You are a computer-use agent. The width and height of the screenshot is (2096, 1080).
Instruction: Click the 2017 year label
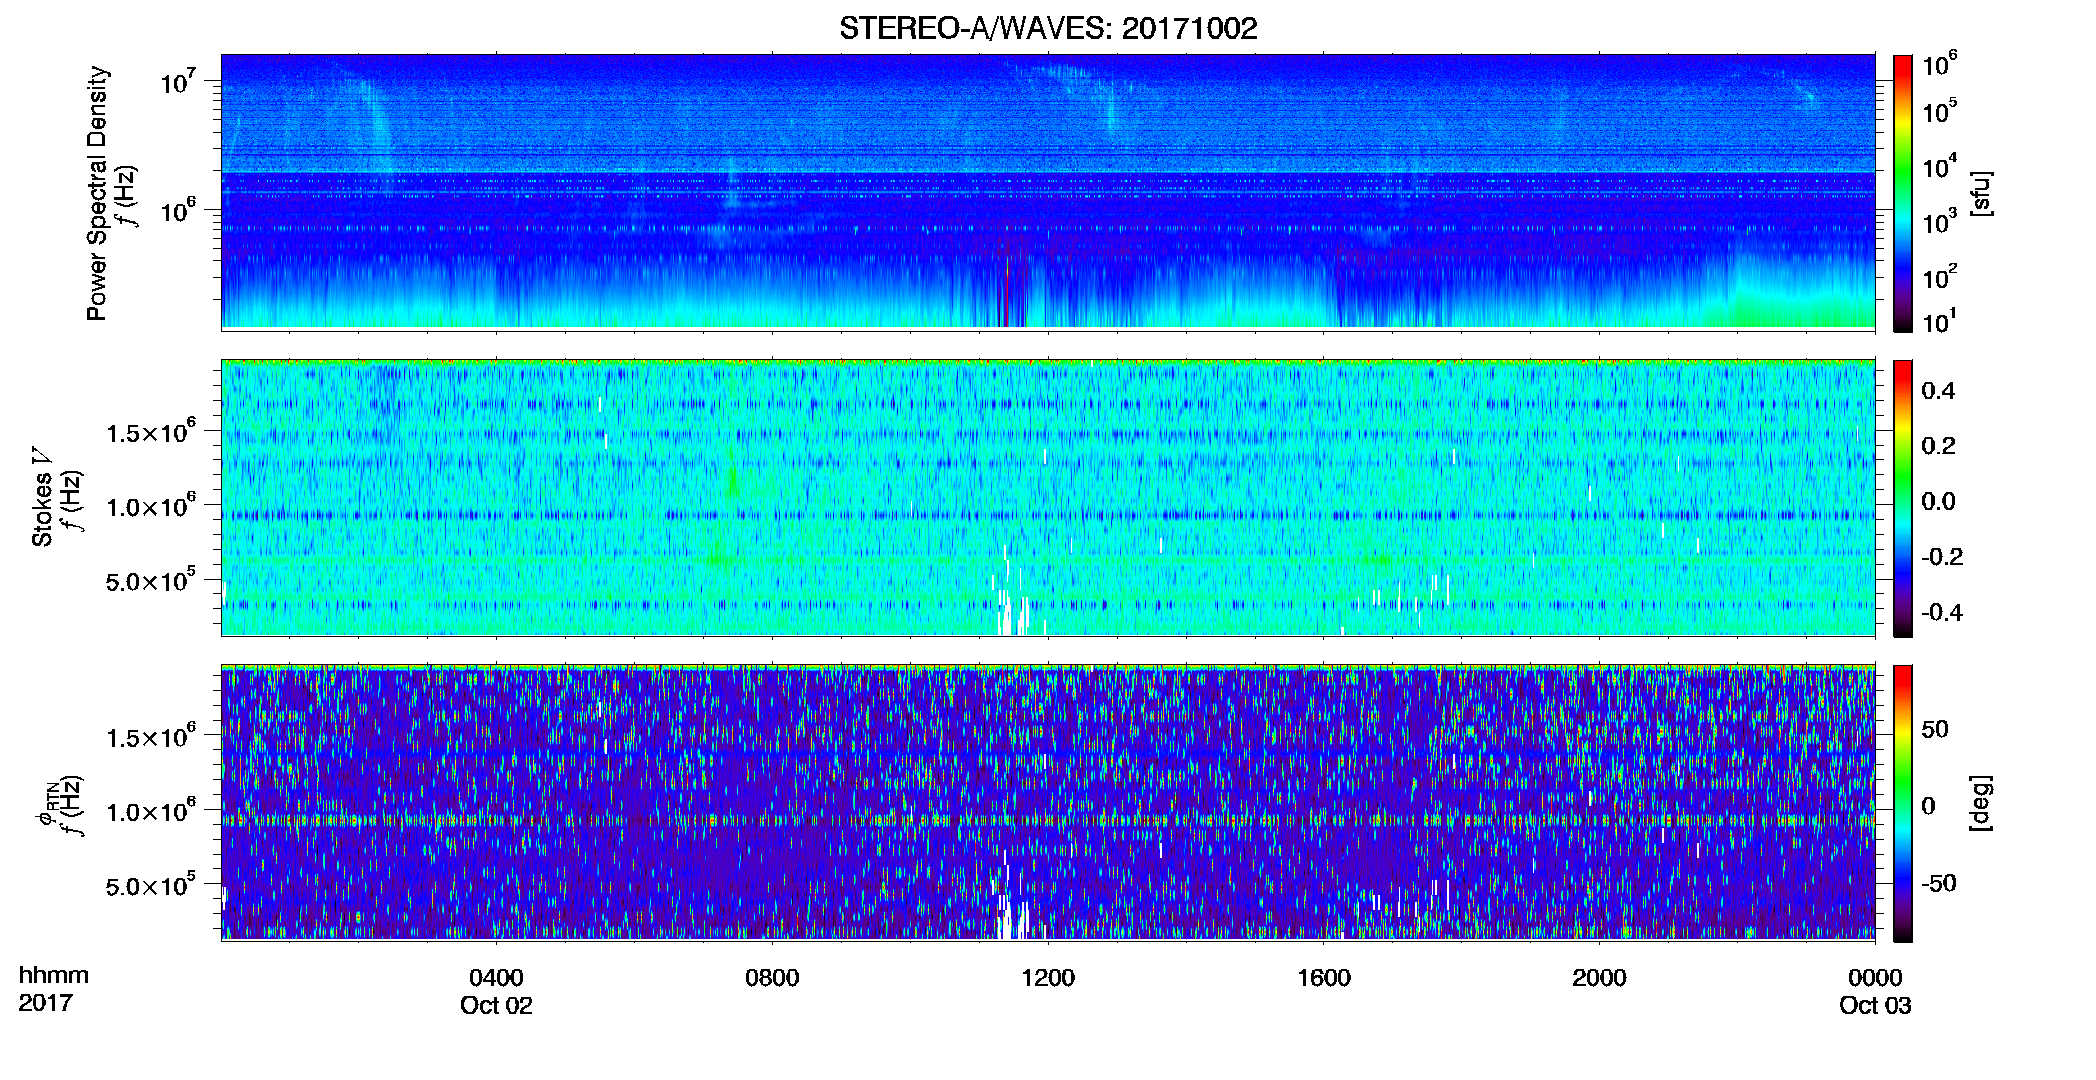[x=45, y=1003]
